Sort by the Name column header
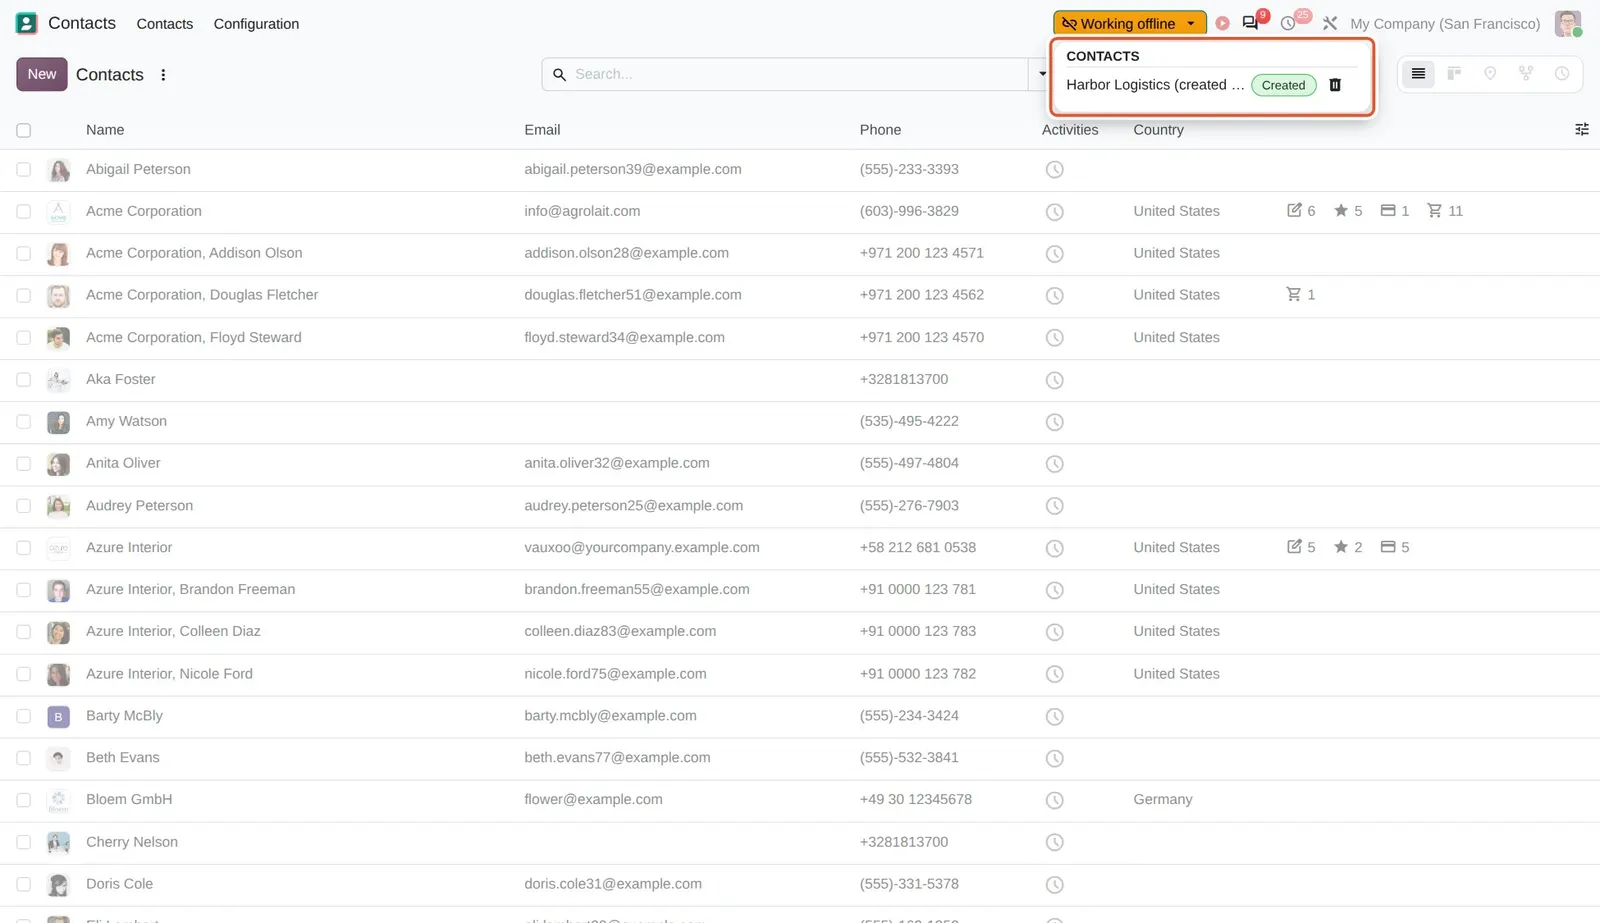Screen dimensions: 1600x923 tap(105, 130)
